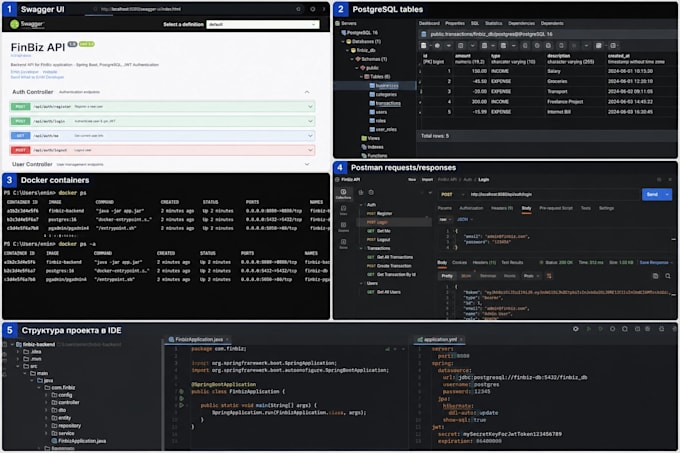Select the application.yml editor tab

point(440,339)
